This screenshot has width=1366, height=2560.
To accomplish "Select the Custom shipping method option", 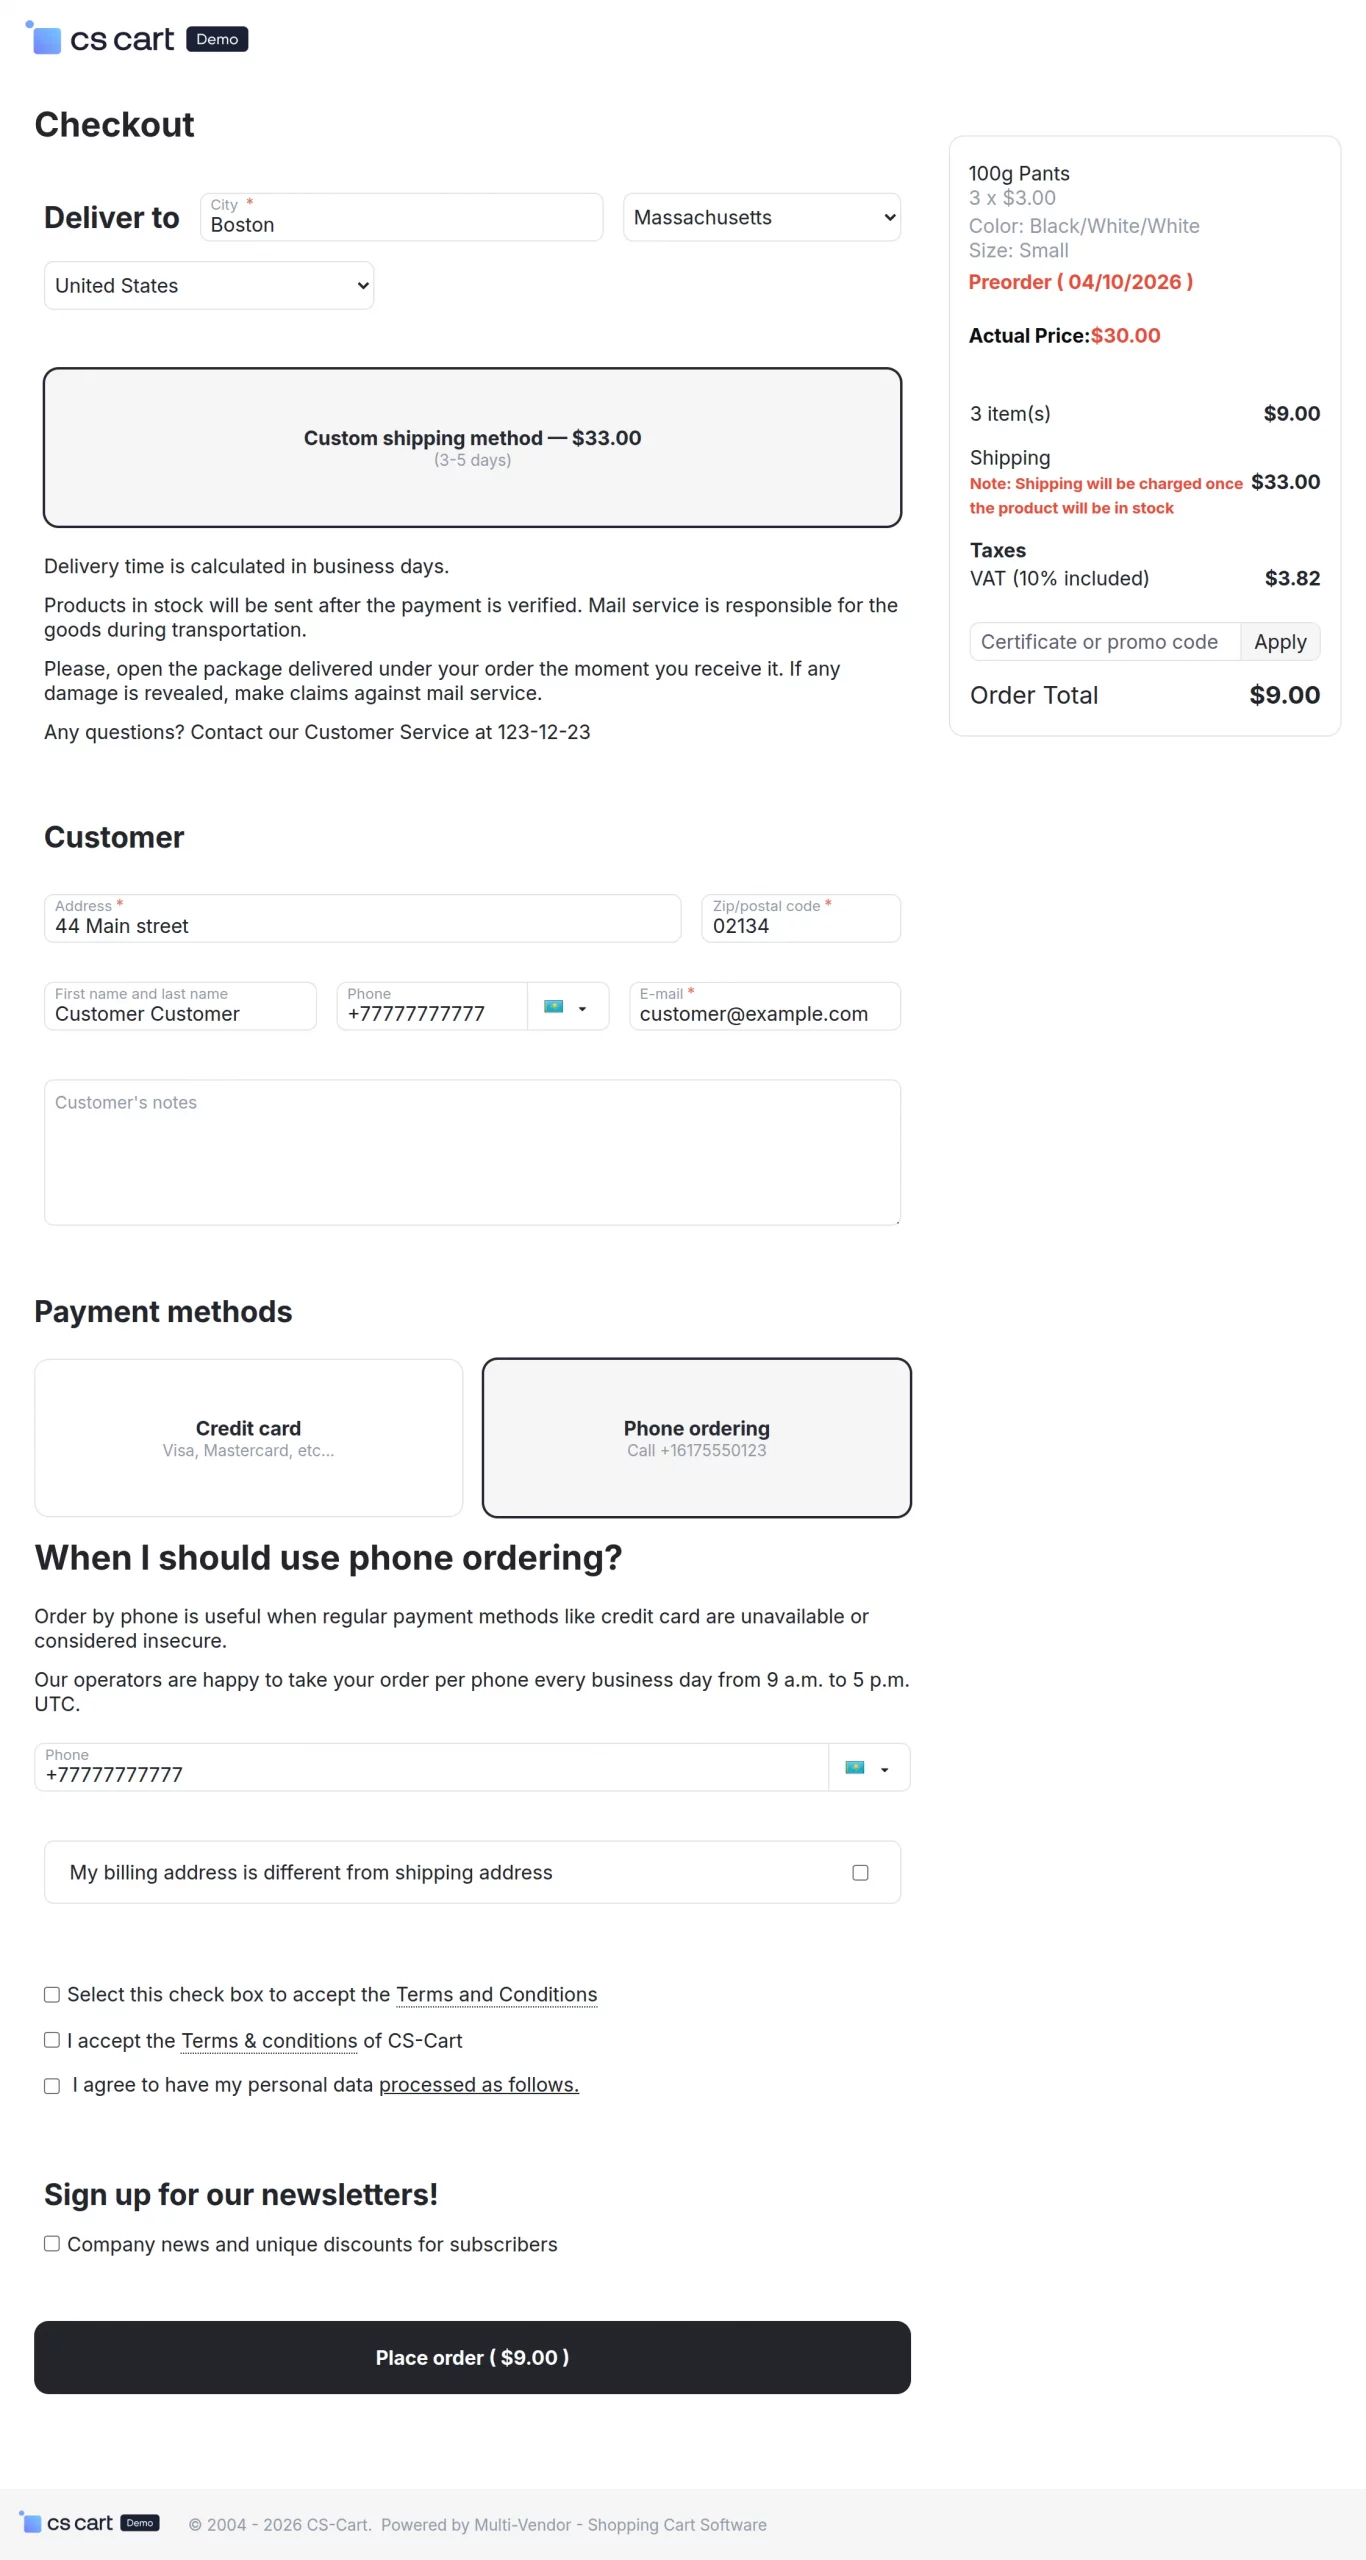I will pos(472,446).
